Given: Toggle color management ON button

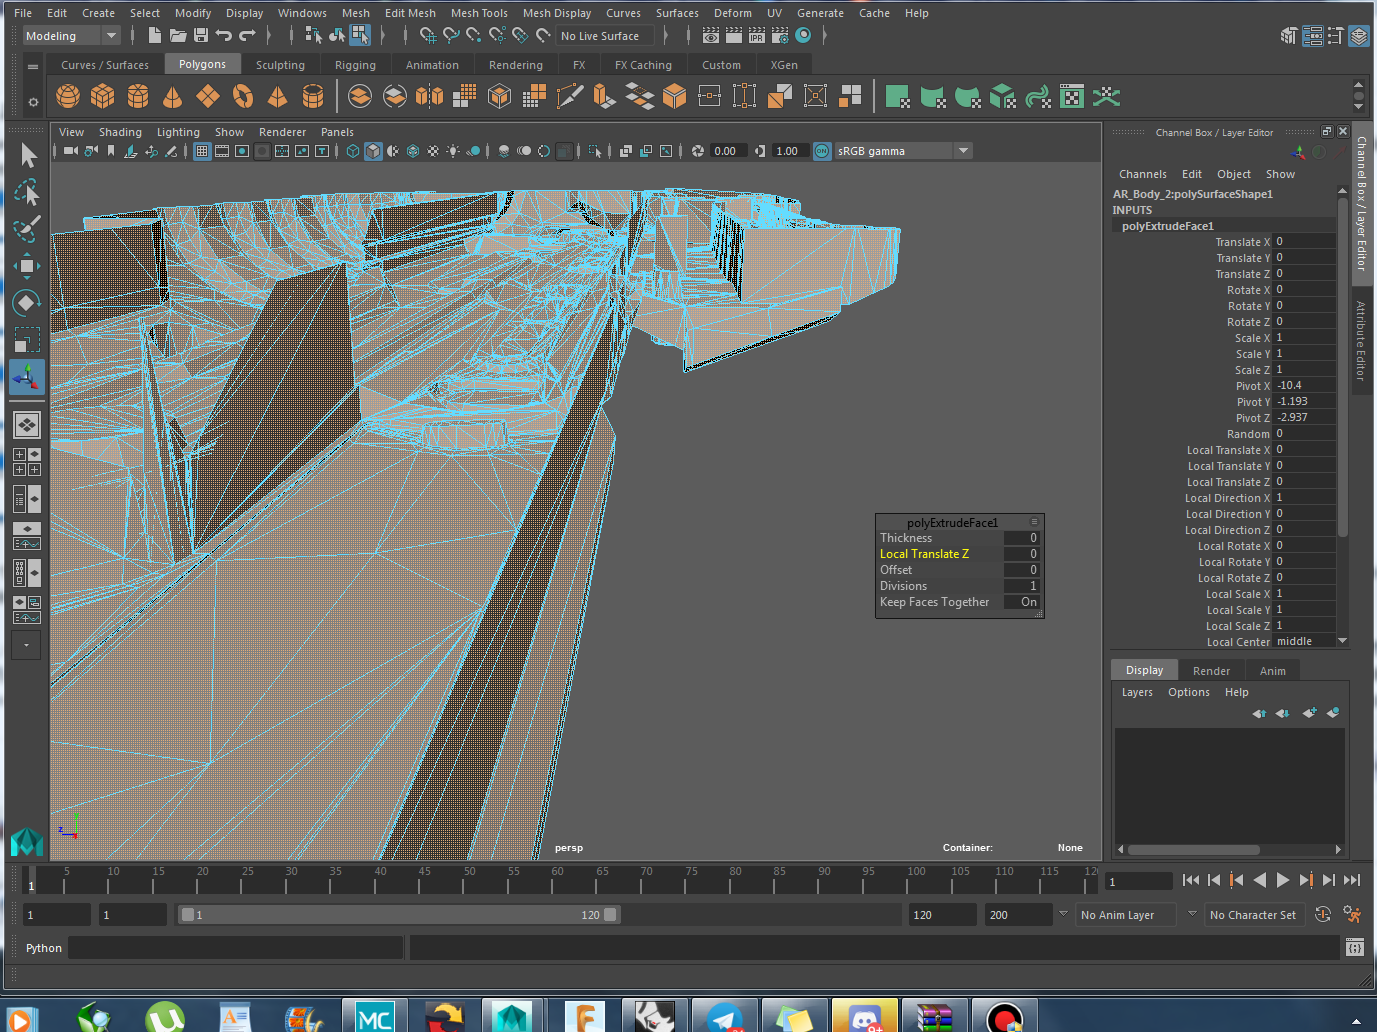Looking at the screenshot, I should click(822, 151).
